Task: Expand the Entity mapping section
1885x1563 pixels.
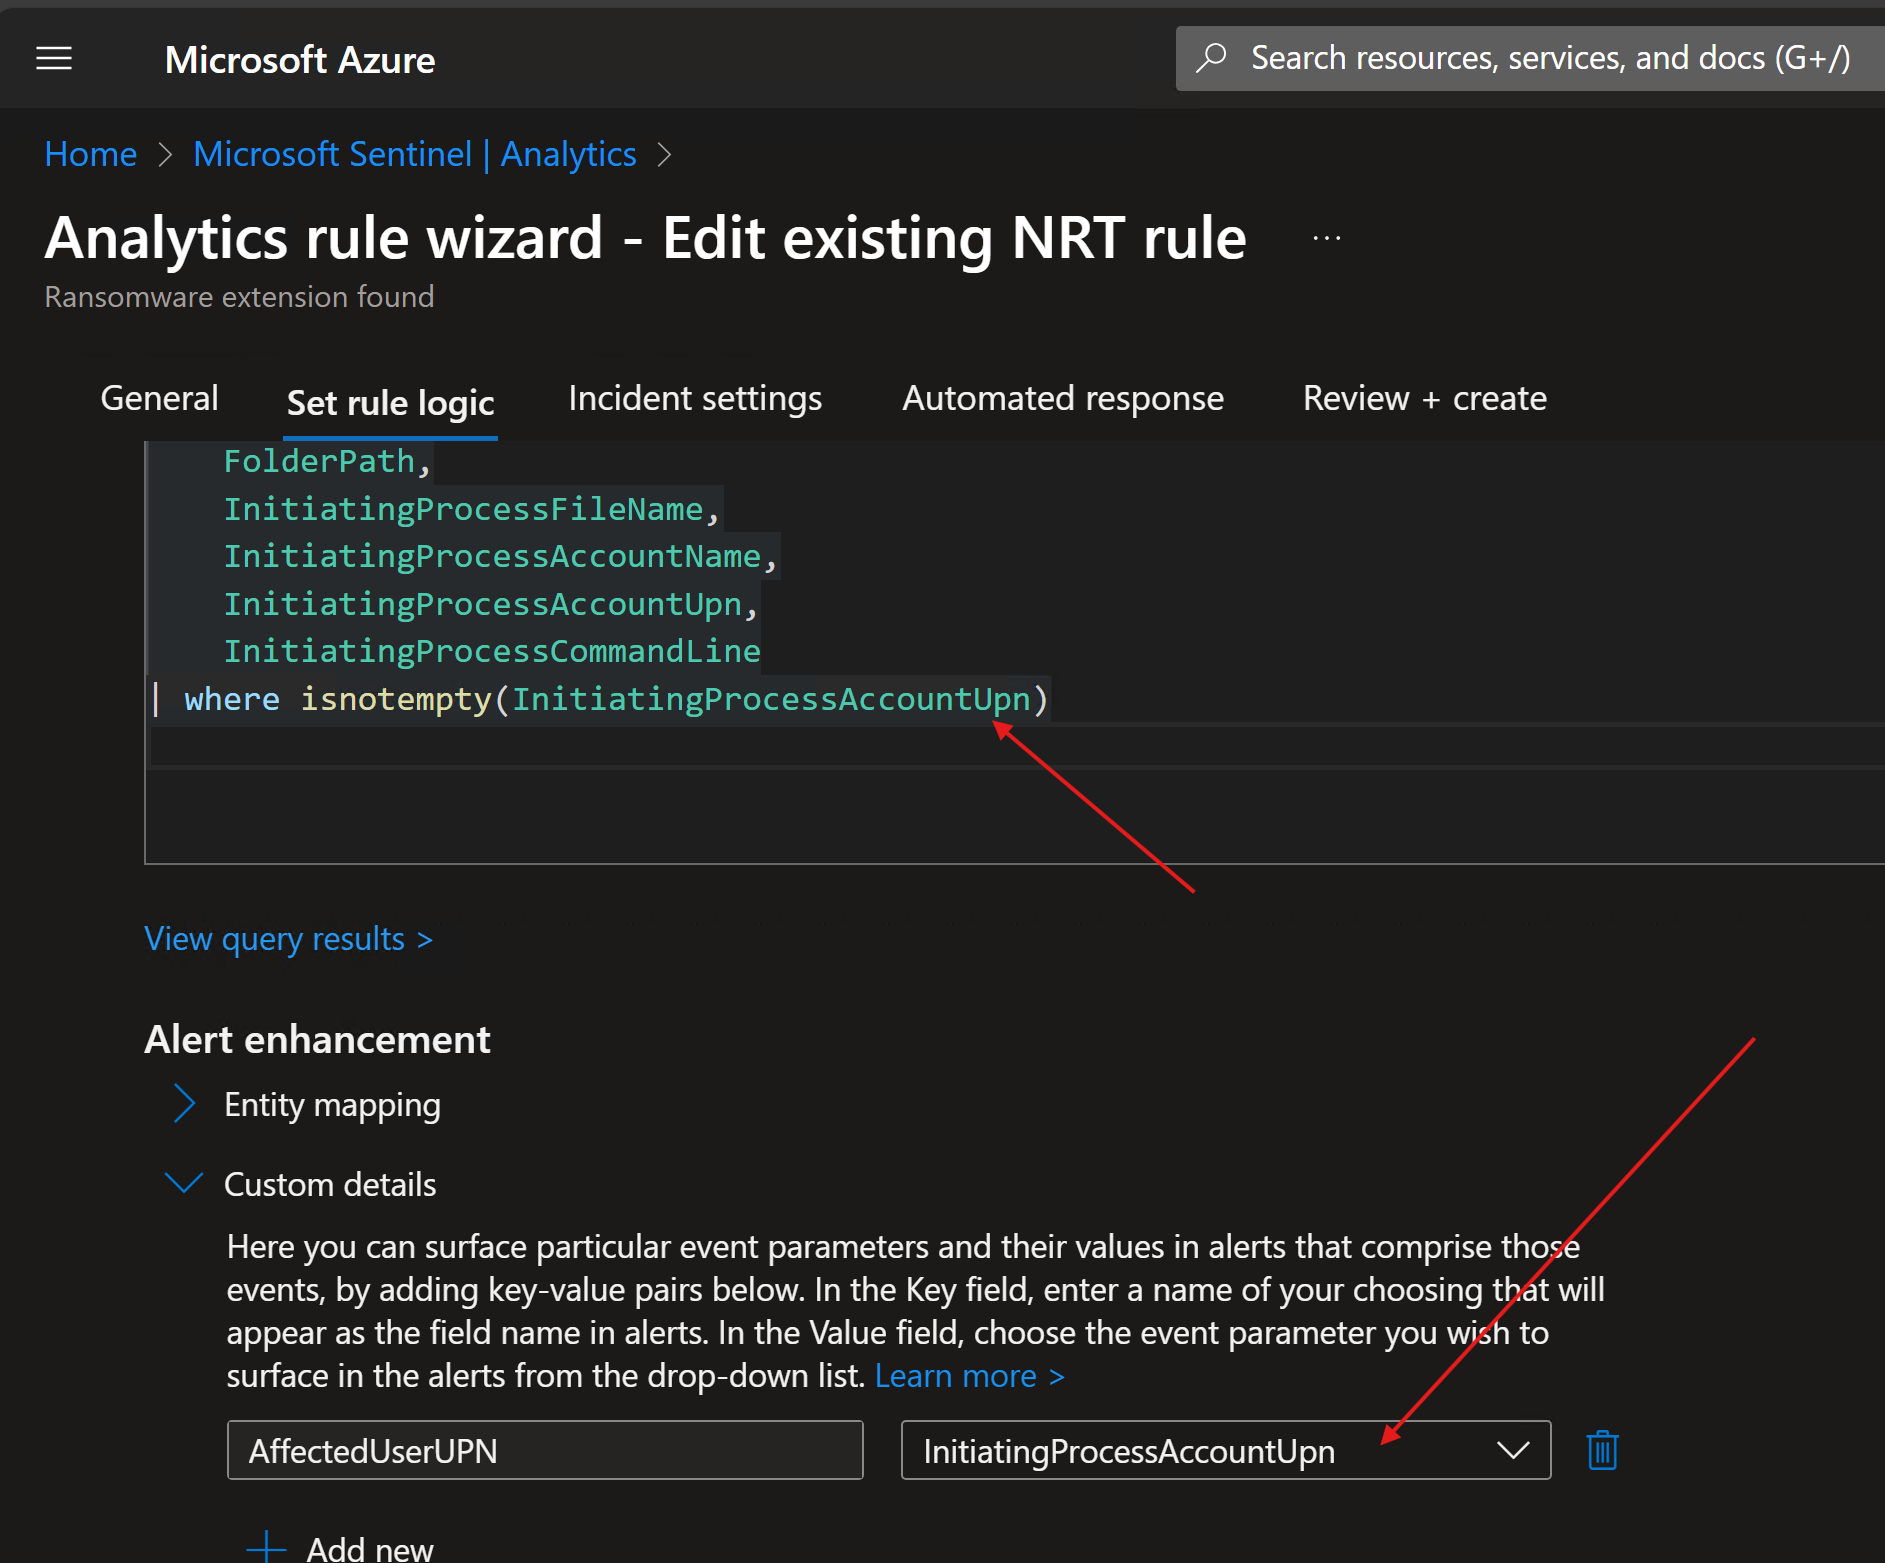Action: point(184,1104)
